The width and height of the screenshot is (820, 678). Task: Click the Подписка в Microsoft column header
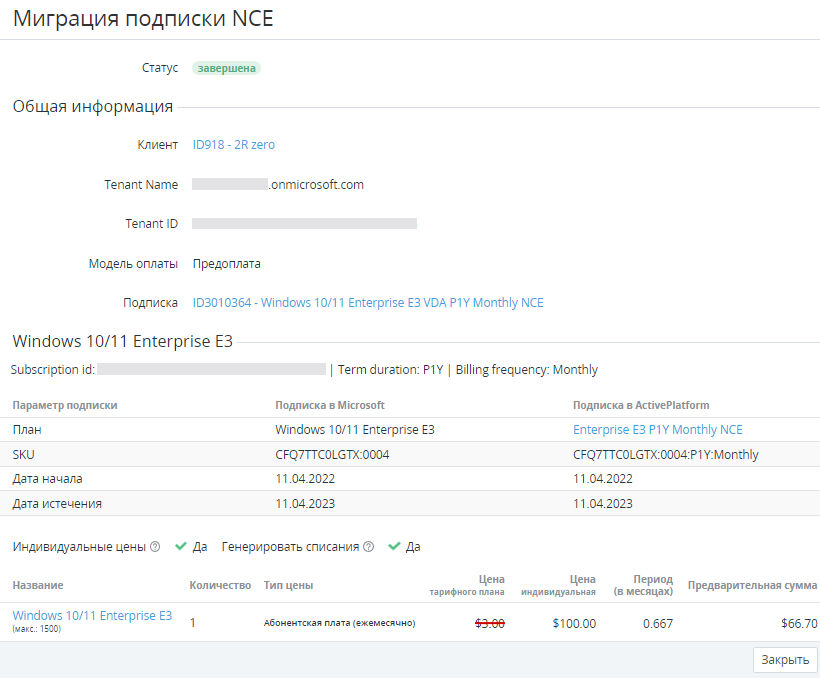330,405
